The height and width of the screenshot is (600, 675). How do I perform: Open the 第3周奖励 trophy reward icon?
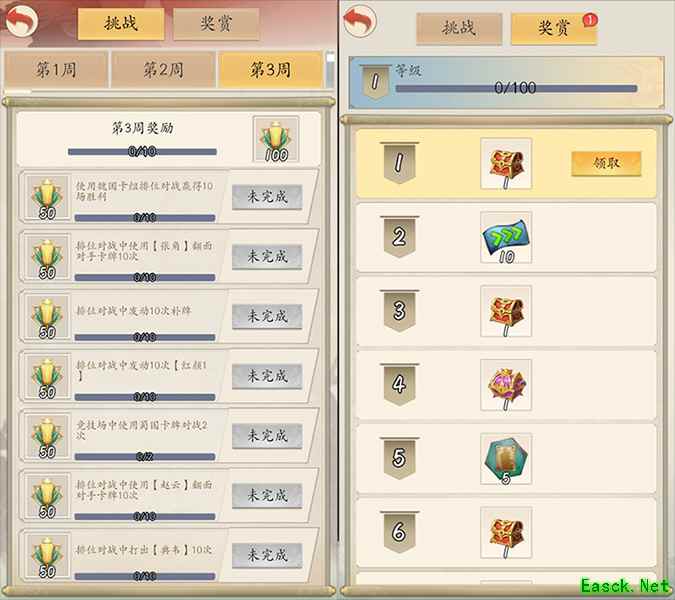pyautogui.click(x=276, y=139)
